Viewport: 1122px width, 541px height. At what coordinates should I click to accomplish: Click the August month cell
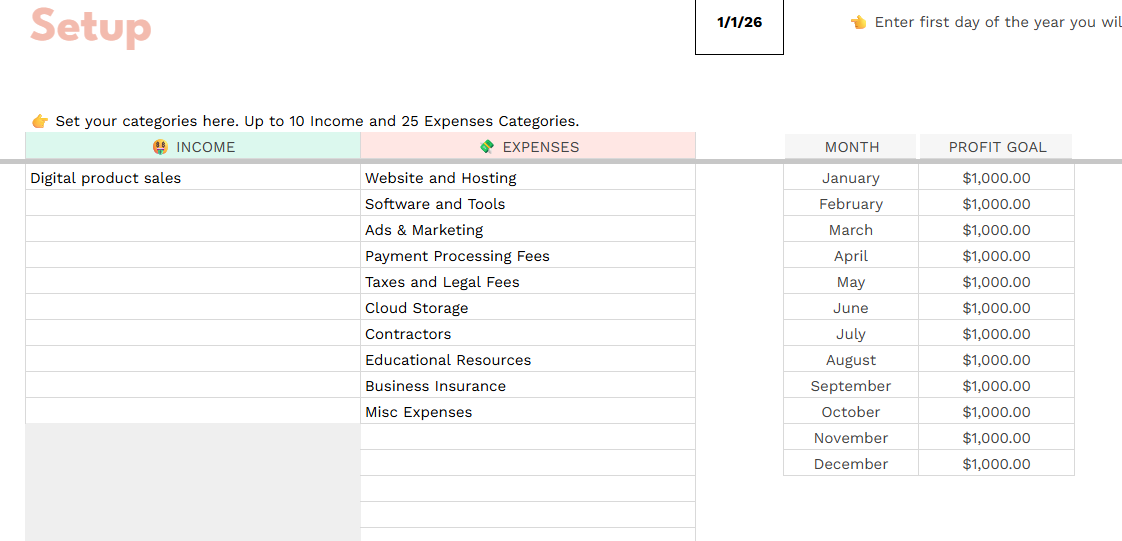851,359
